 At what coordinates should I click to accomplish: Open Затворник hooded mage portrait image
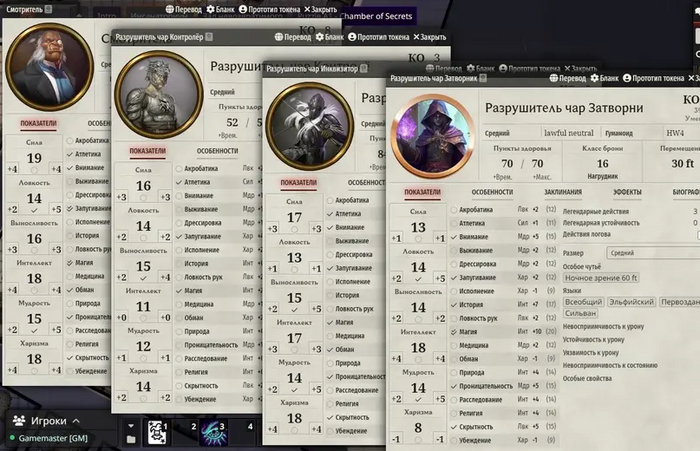click(433, 136)
